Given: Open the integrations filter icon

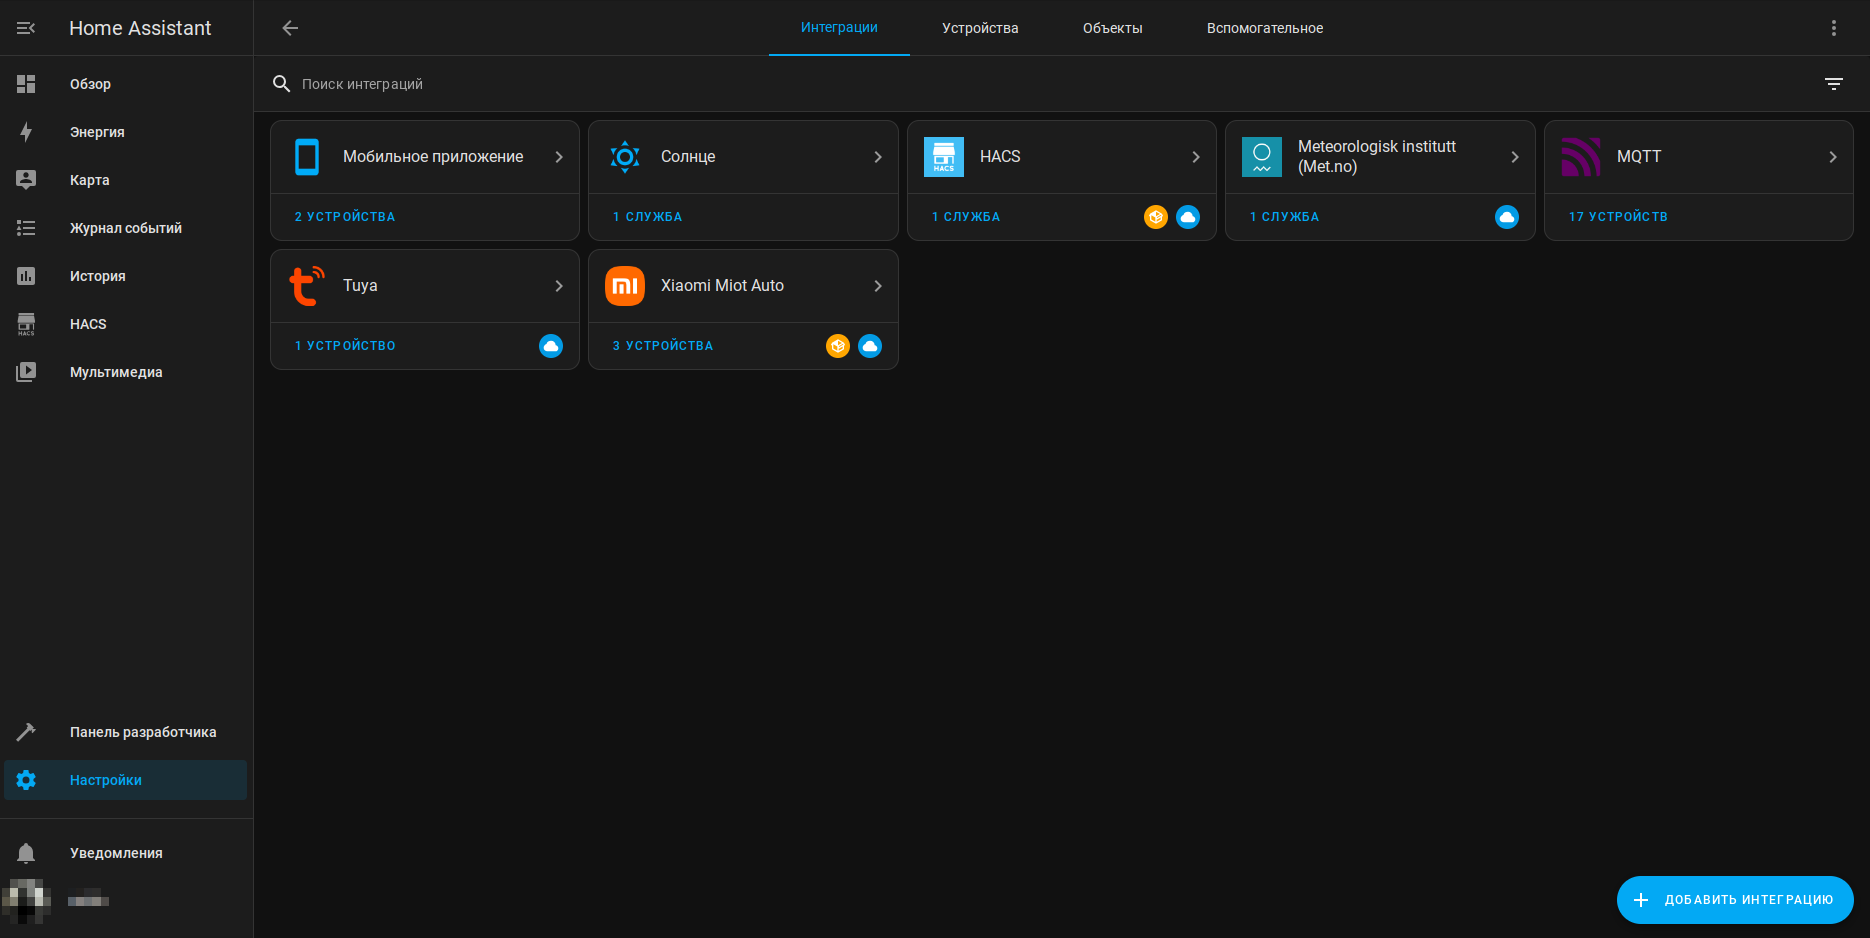Looking at the screenshot, I should click(1833, 84).
